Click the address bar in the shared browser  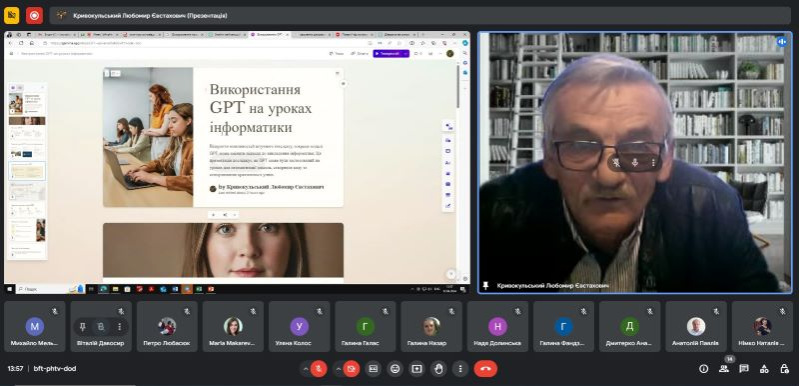(204, 43)
